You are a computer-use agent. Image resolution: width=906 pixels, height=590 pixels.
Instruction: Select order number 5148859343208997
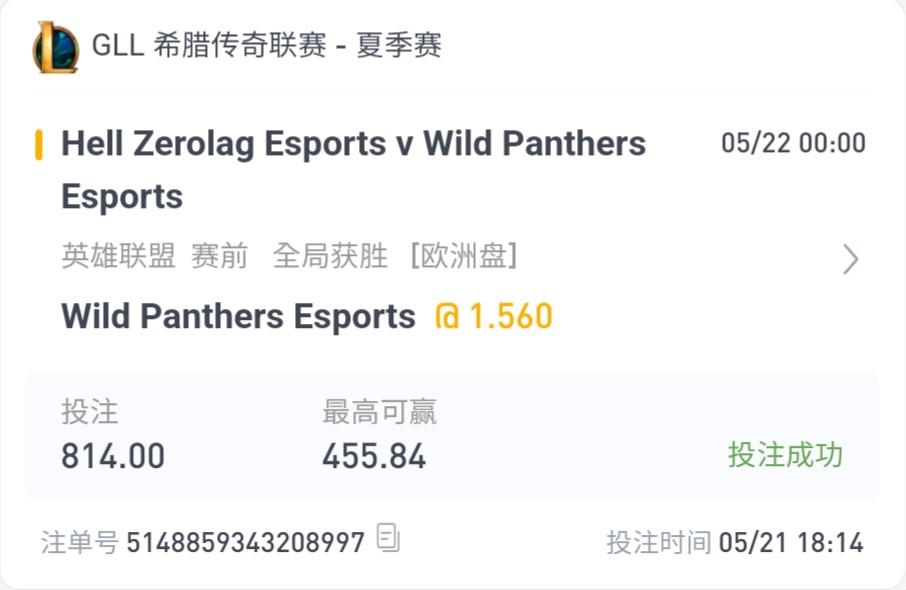(x=245, y=543)
